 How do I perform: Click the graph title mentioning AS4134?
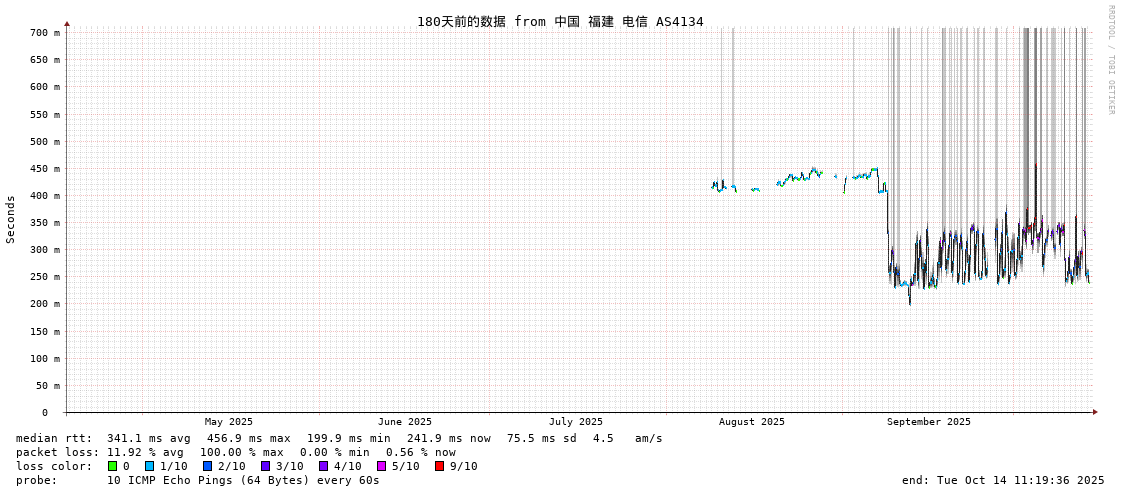560,21
